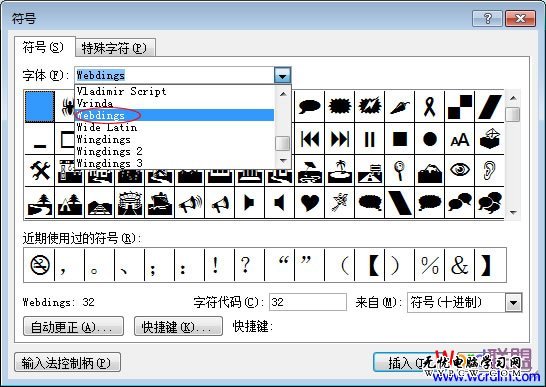The height and width of the screenshot is (387, 546).
Task: Click the symbol grid scrollbar thumb
Action: point(513,114)
